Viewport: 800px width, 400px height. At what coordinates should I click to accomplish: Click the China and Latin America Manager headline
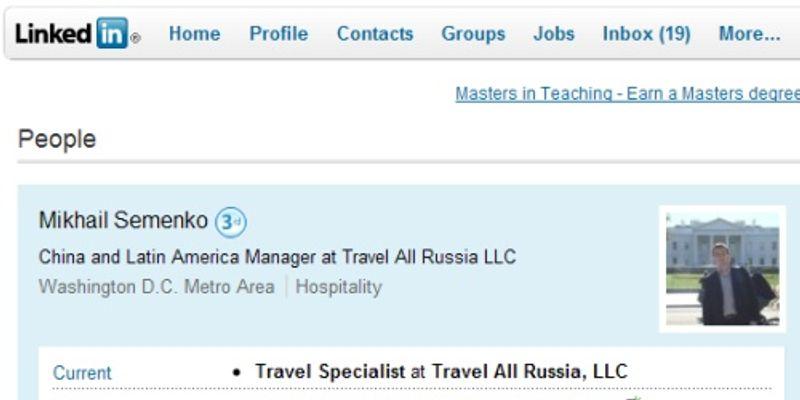277,256
